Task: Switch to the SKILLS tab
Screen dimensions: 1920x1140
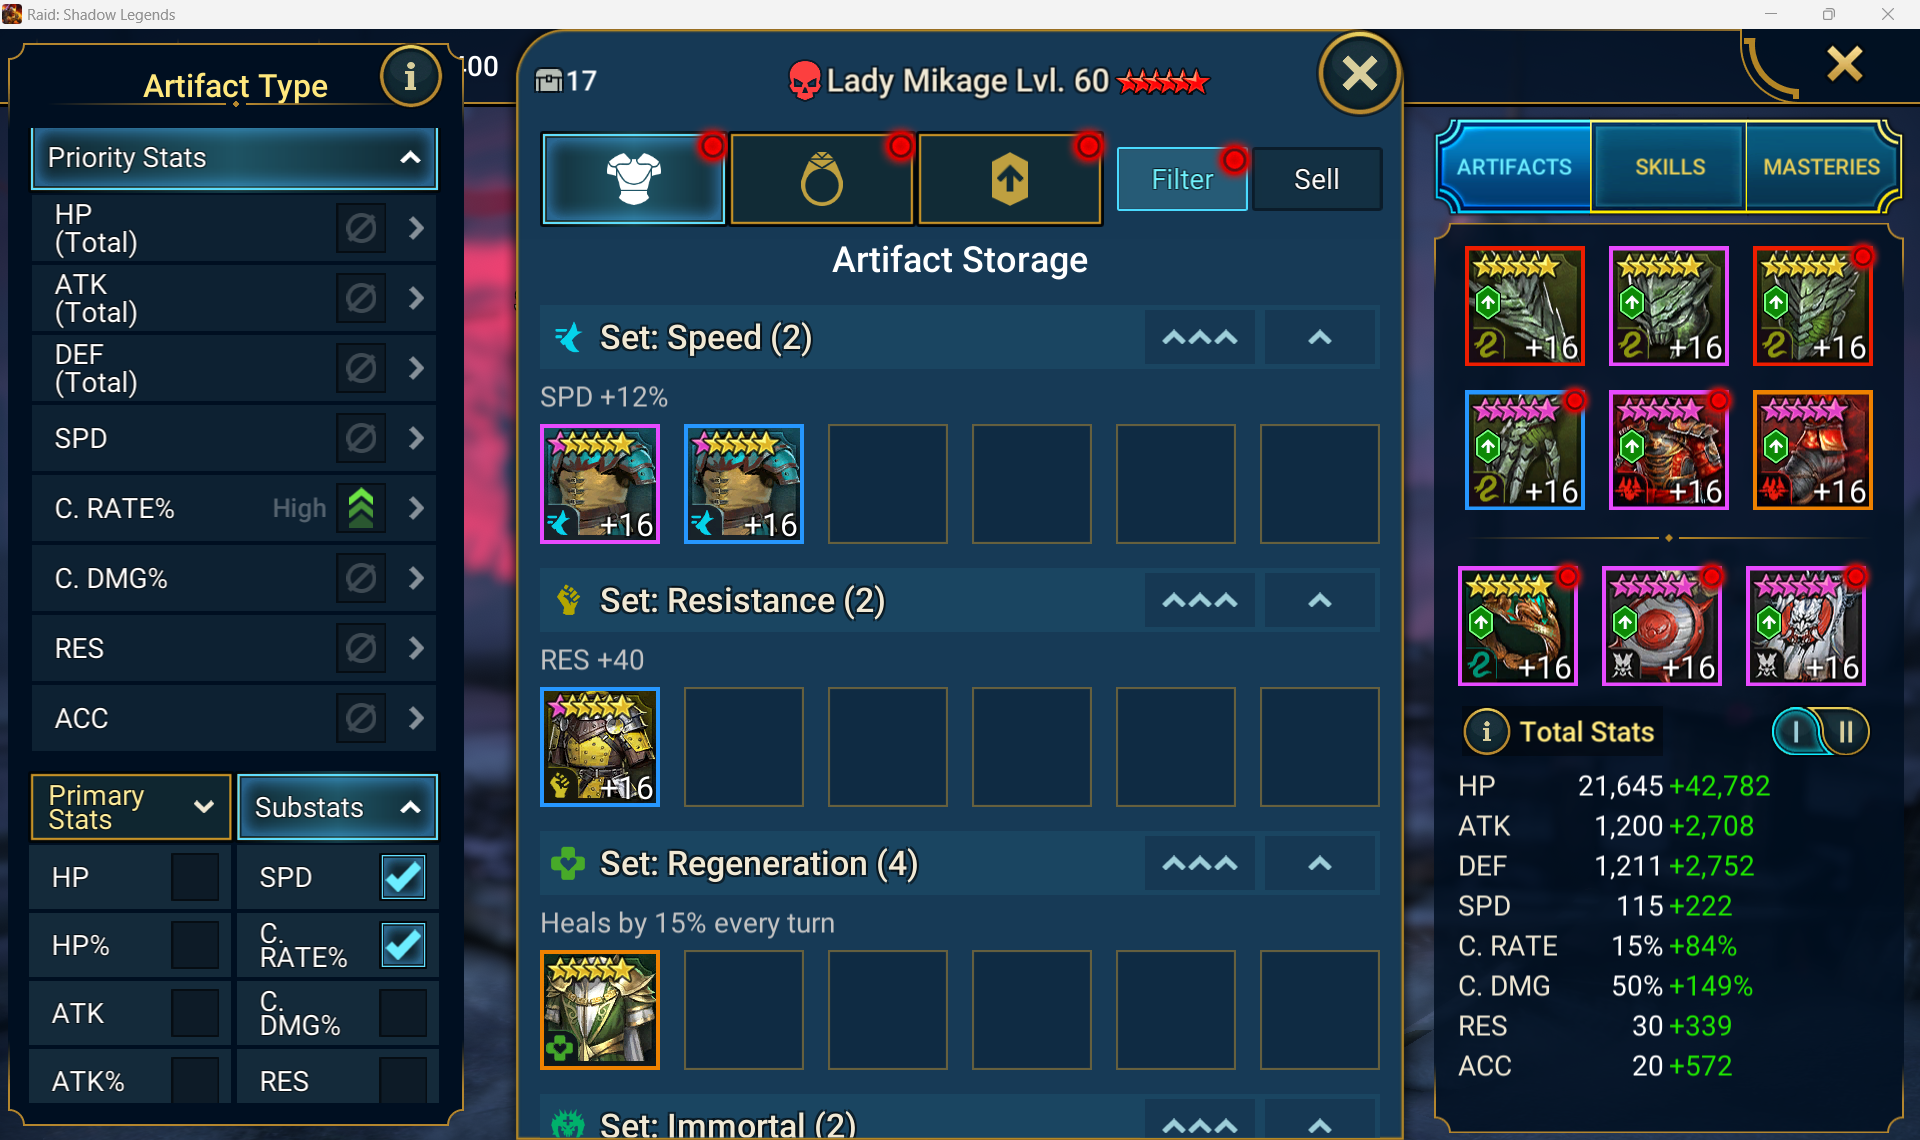Action: click(x=1669, y=167)
